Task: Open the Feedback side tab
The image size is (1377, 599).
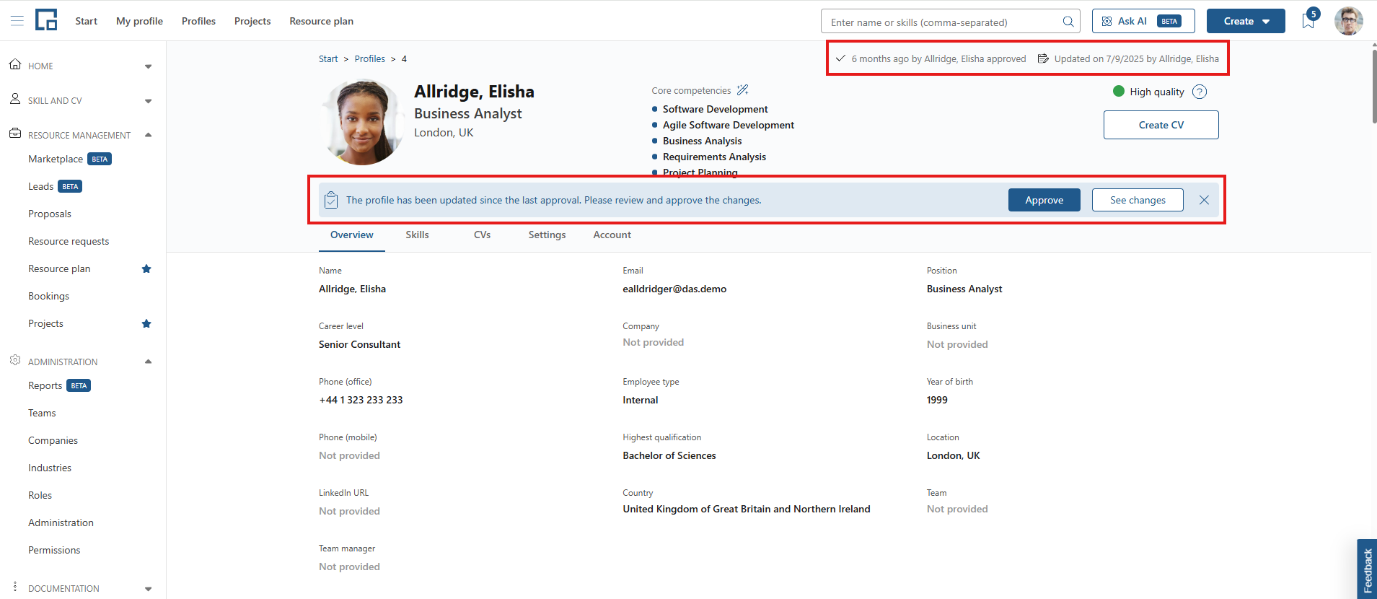Action: tap(1367, 569)
